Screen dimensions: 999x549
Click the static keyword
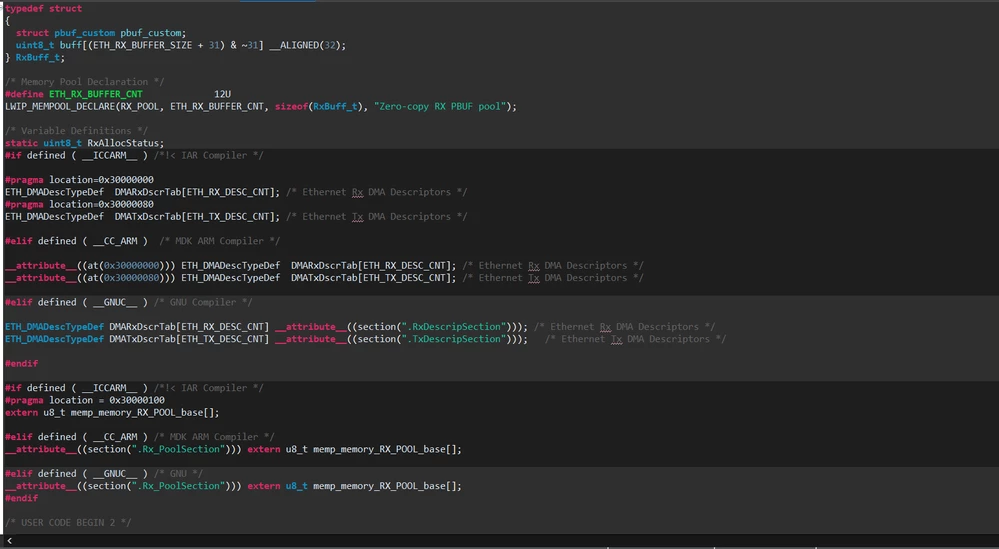coord(22,143)
